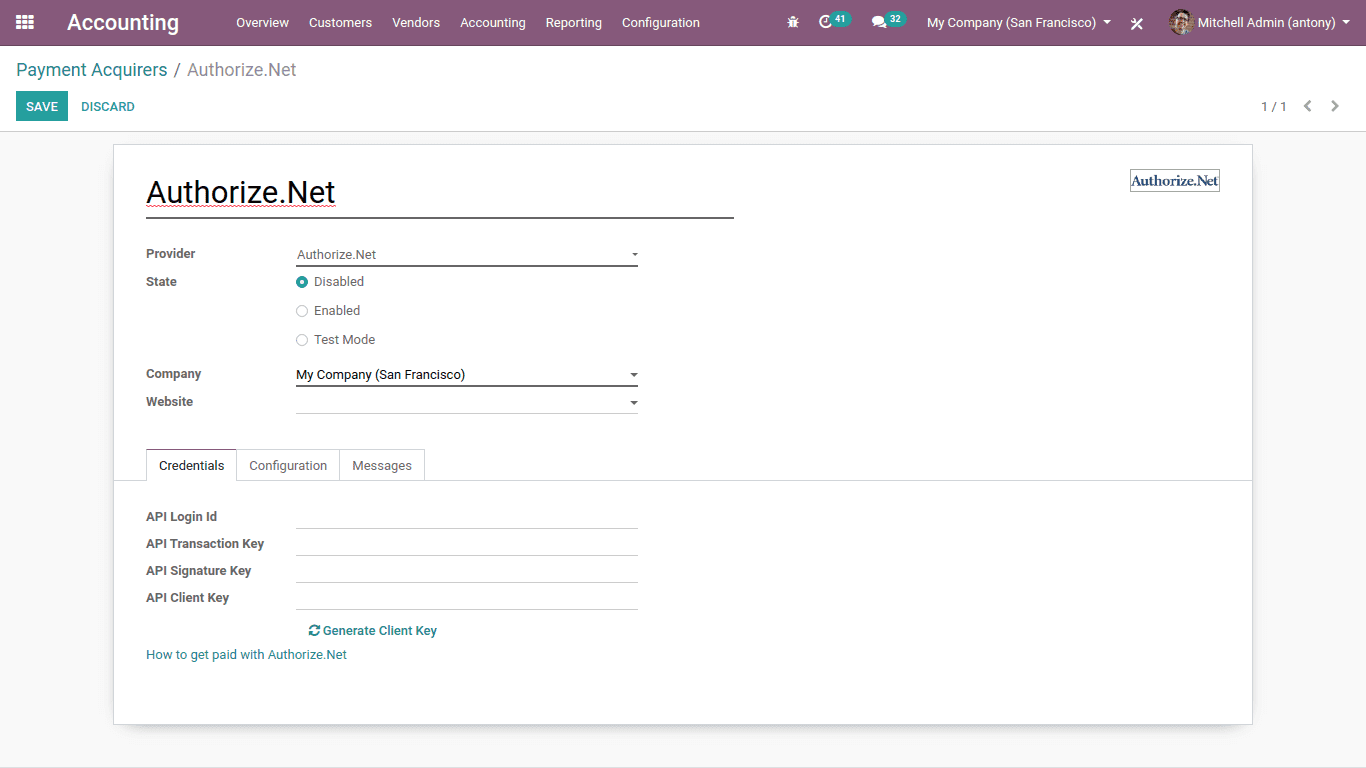Go to previous record arrow
The height and width of the screenshot is (768, 1366).
coord(1307,106)
